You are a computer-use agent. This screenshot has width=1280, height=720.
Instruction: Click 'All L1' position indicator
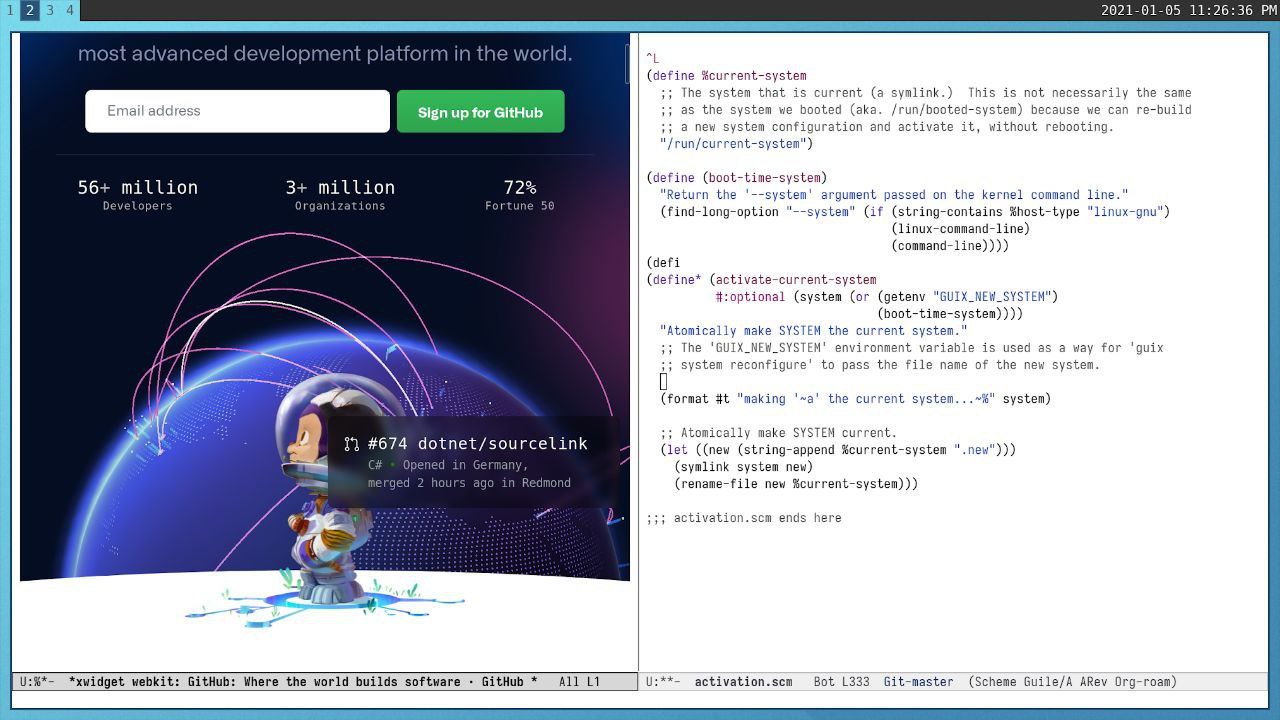(579, 682)
